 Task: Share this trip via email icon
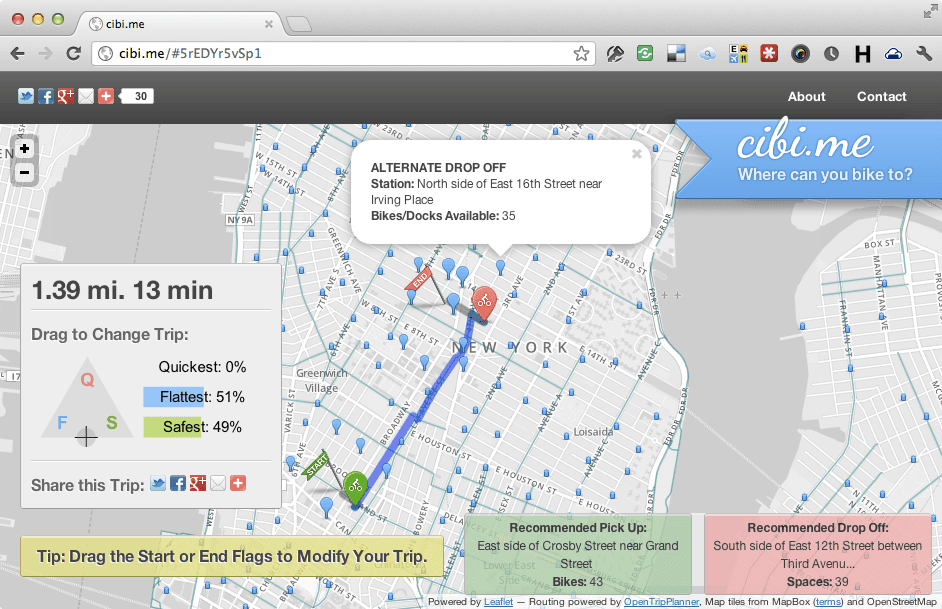218,484
